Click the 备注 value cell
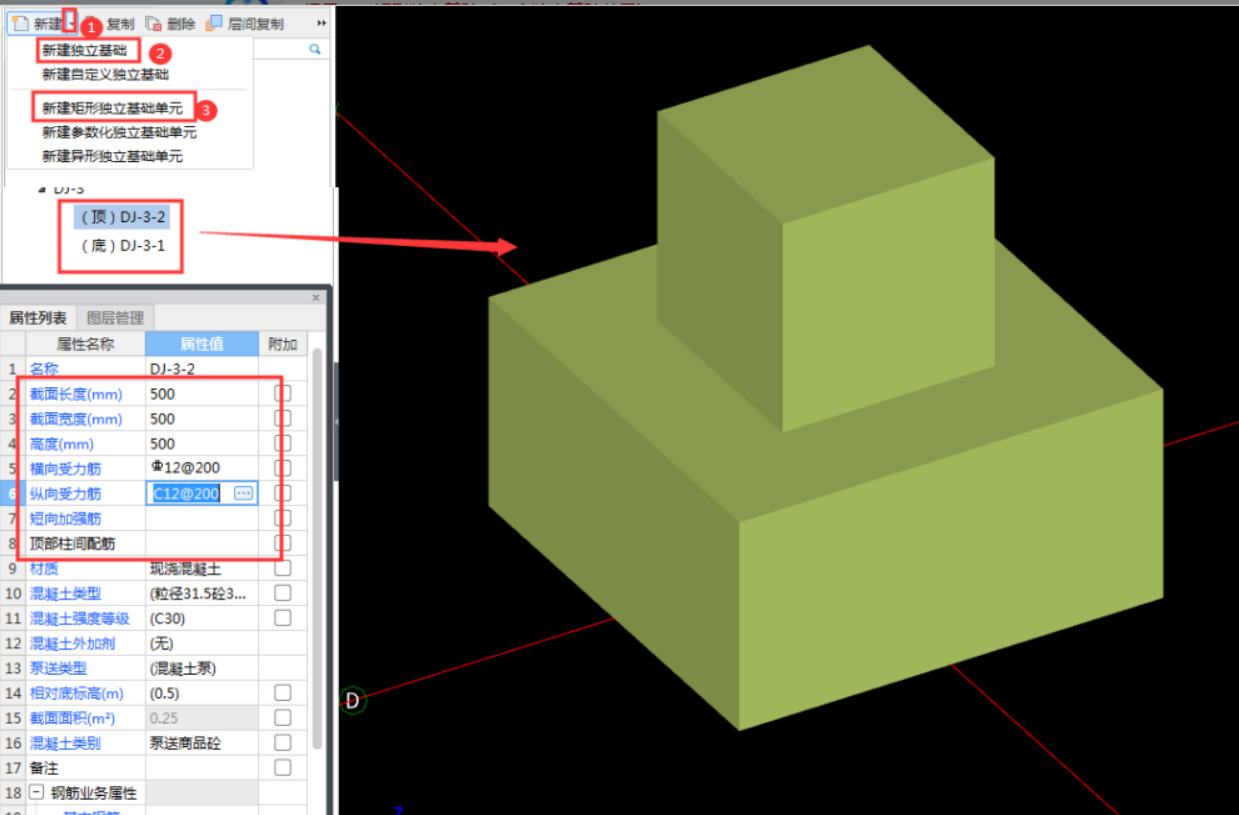 coord(202,768)
